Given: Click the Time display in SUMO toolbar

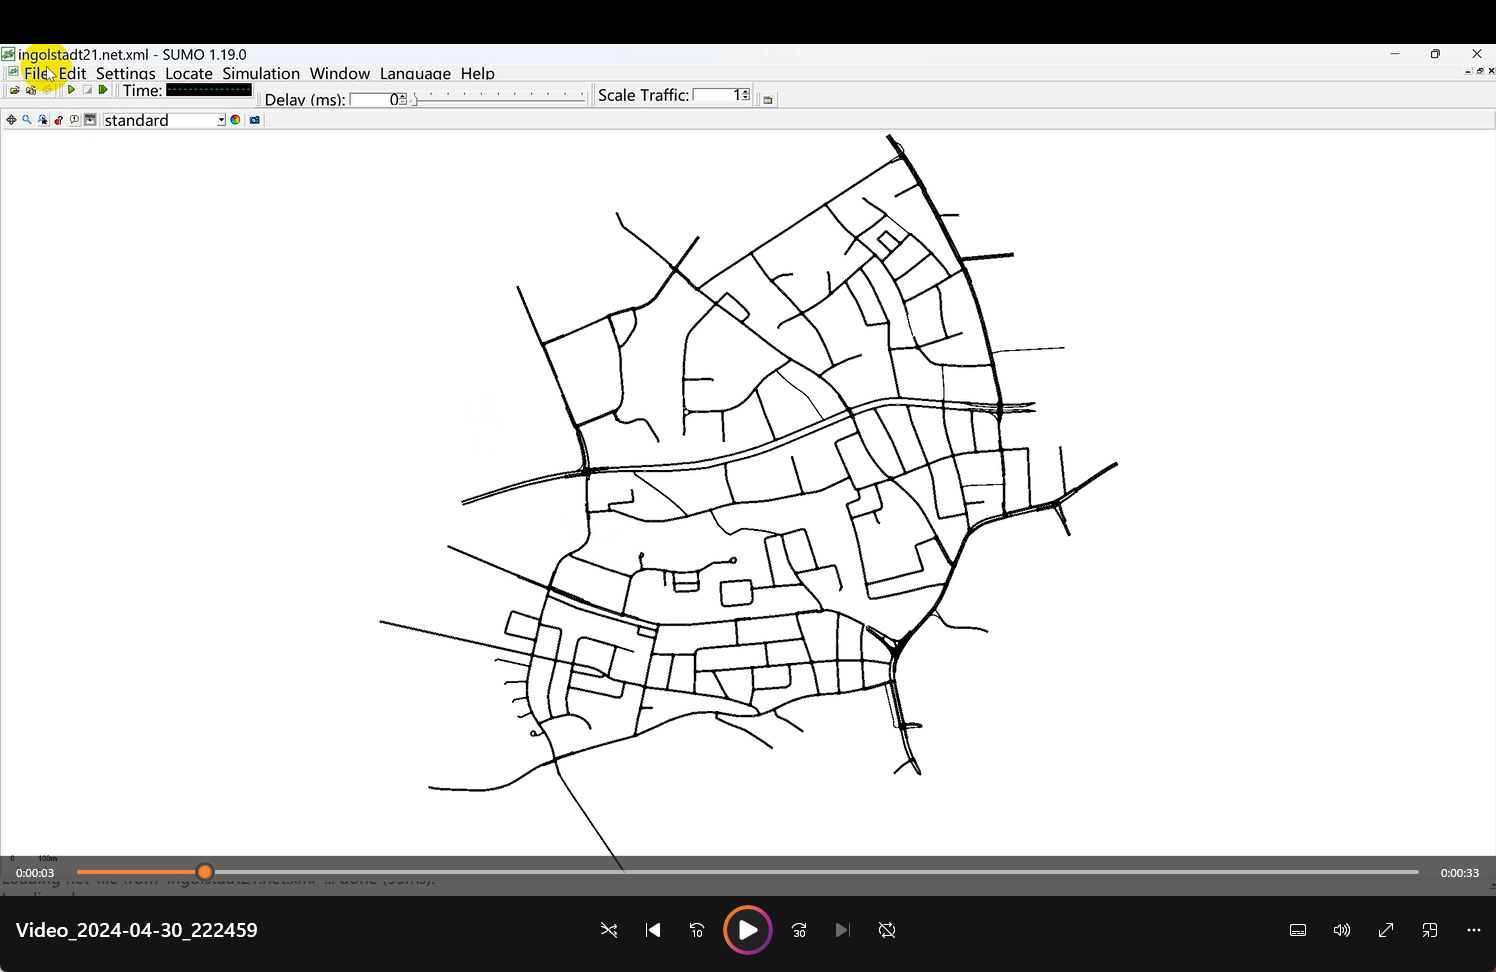Looking at the screenshot, I should [x=209, y=90].
